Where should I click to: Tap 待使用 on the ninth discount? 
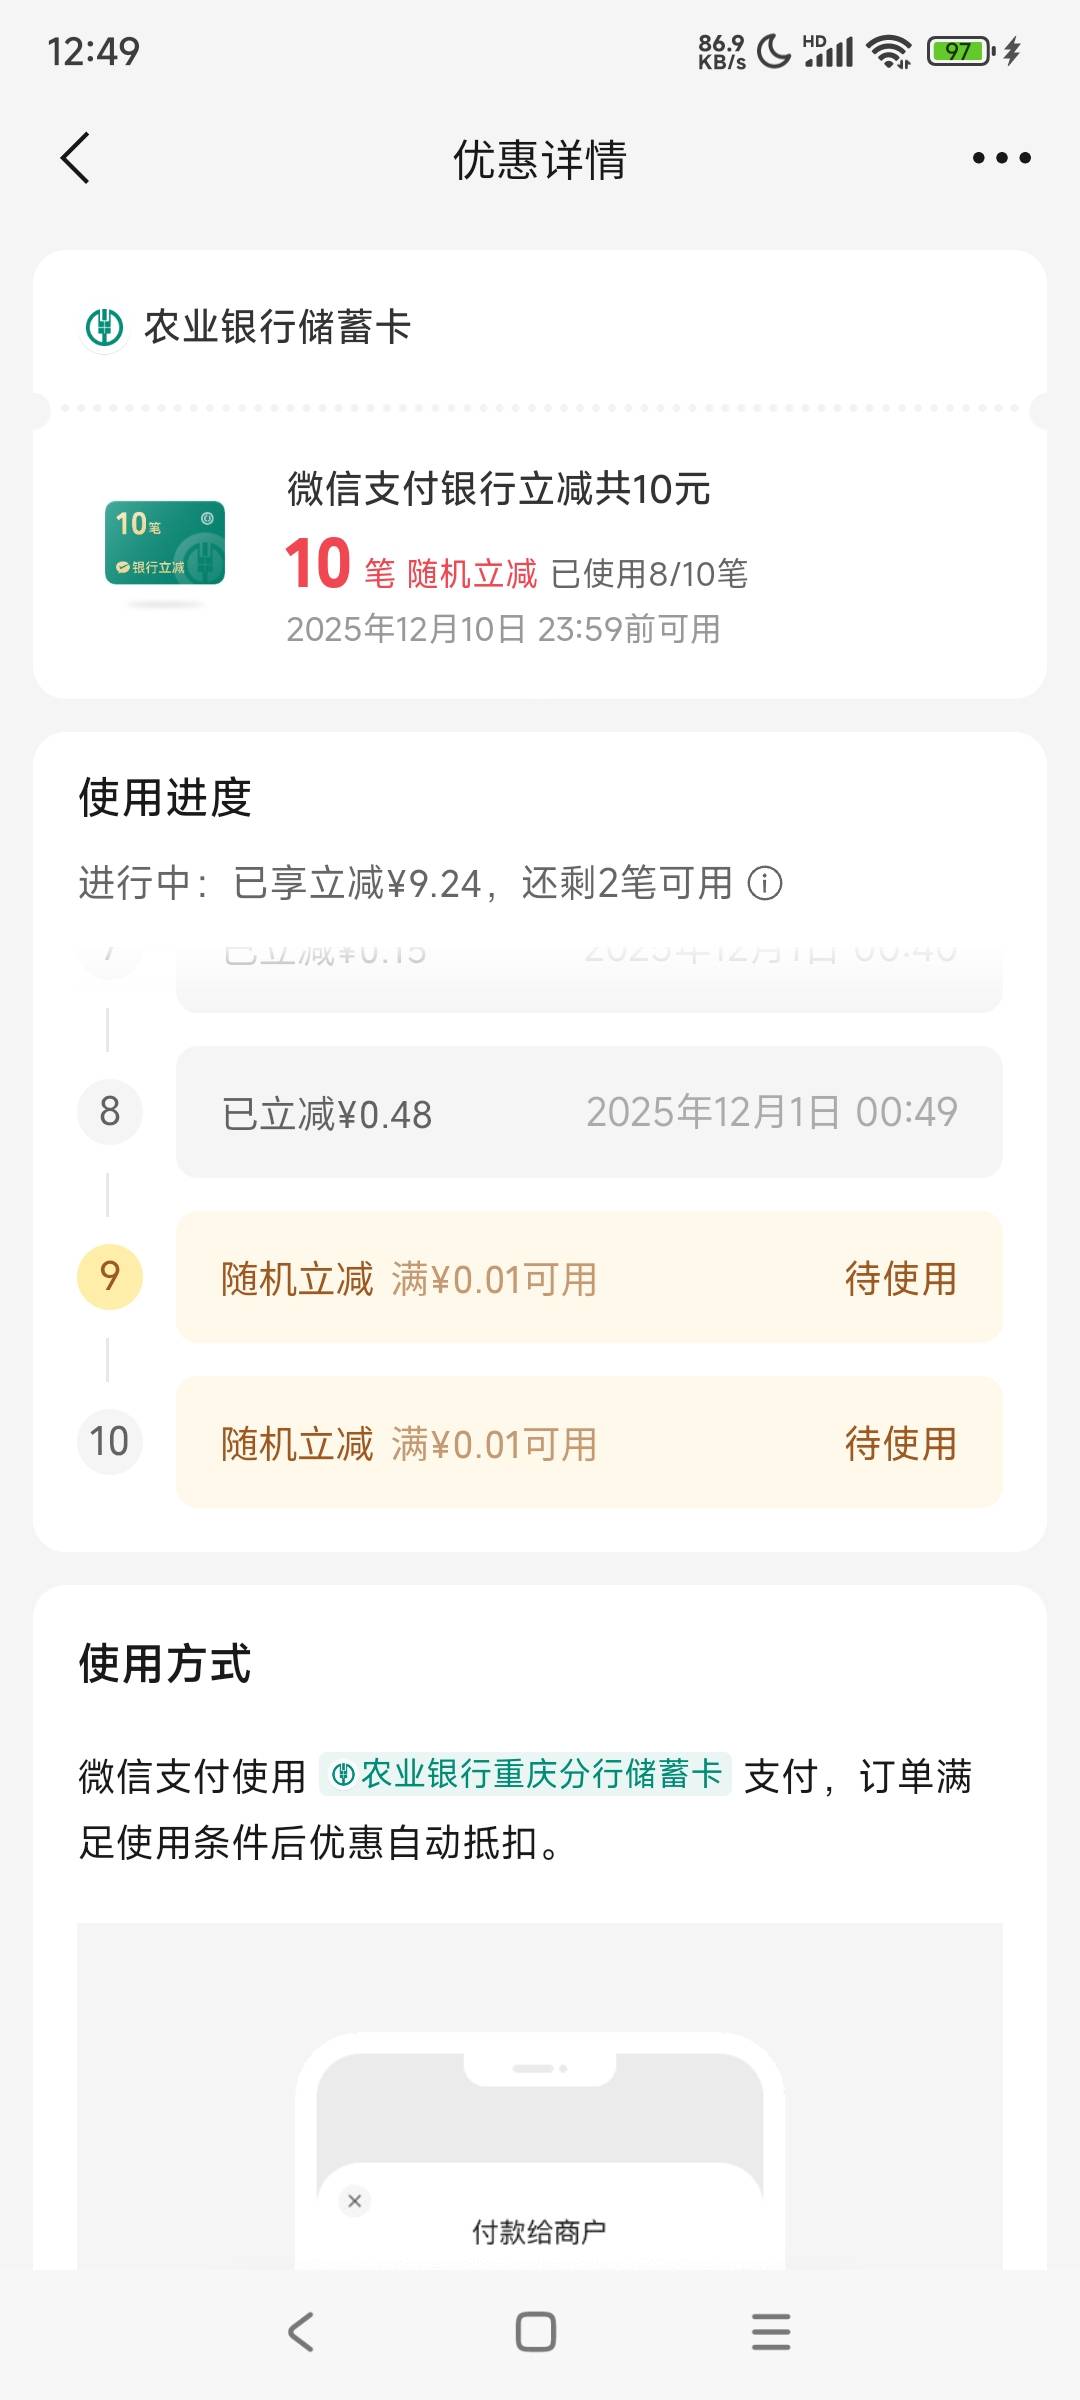click(x=900, y=1278)
